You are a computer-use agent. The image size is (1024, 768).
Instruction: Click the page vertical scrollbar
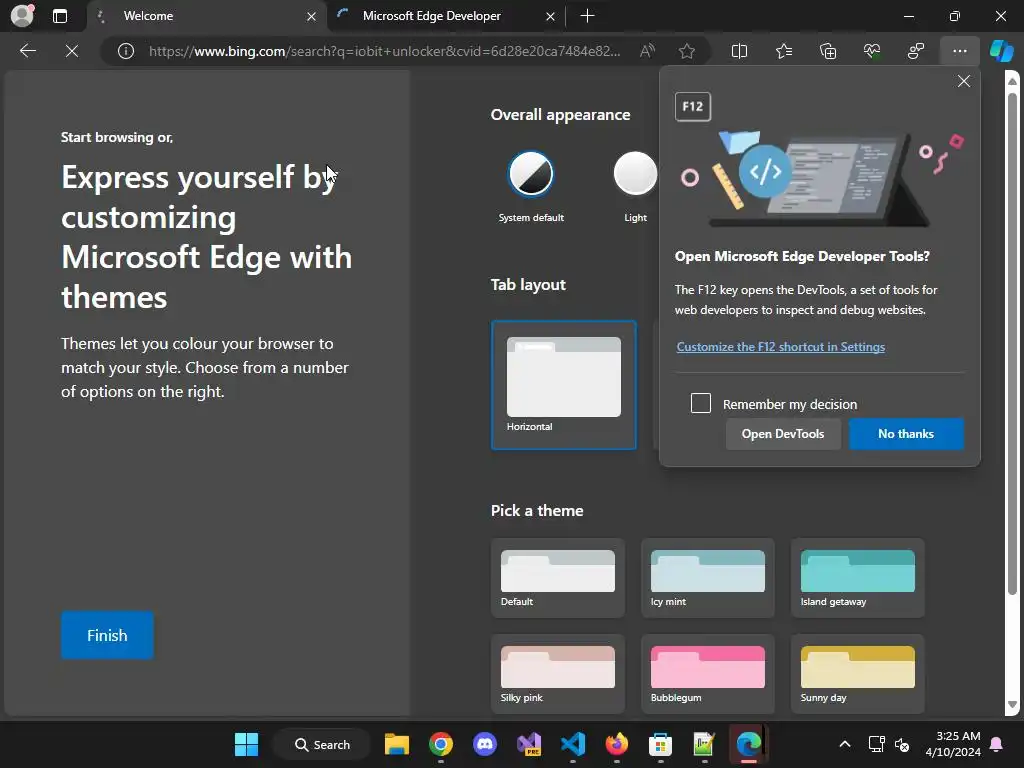pos(1012,343)
